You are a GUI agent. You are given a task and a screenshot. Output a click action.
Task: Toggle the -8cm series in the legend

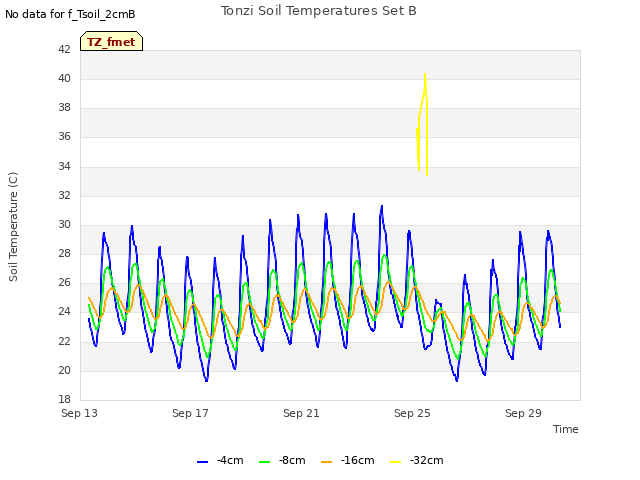pos(282,460)
